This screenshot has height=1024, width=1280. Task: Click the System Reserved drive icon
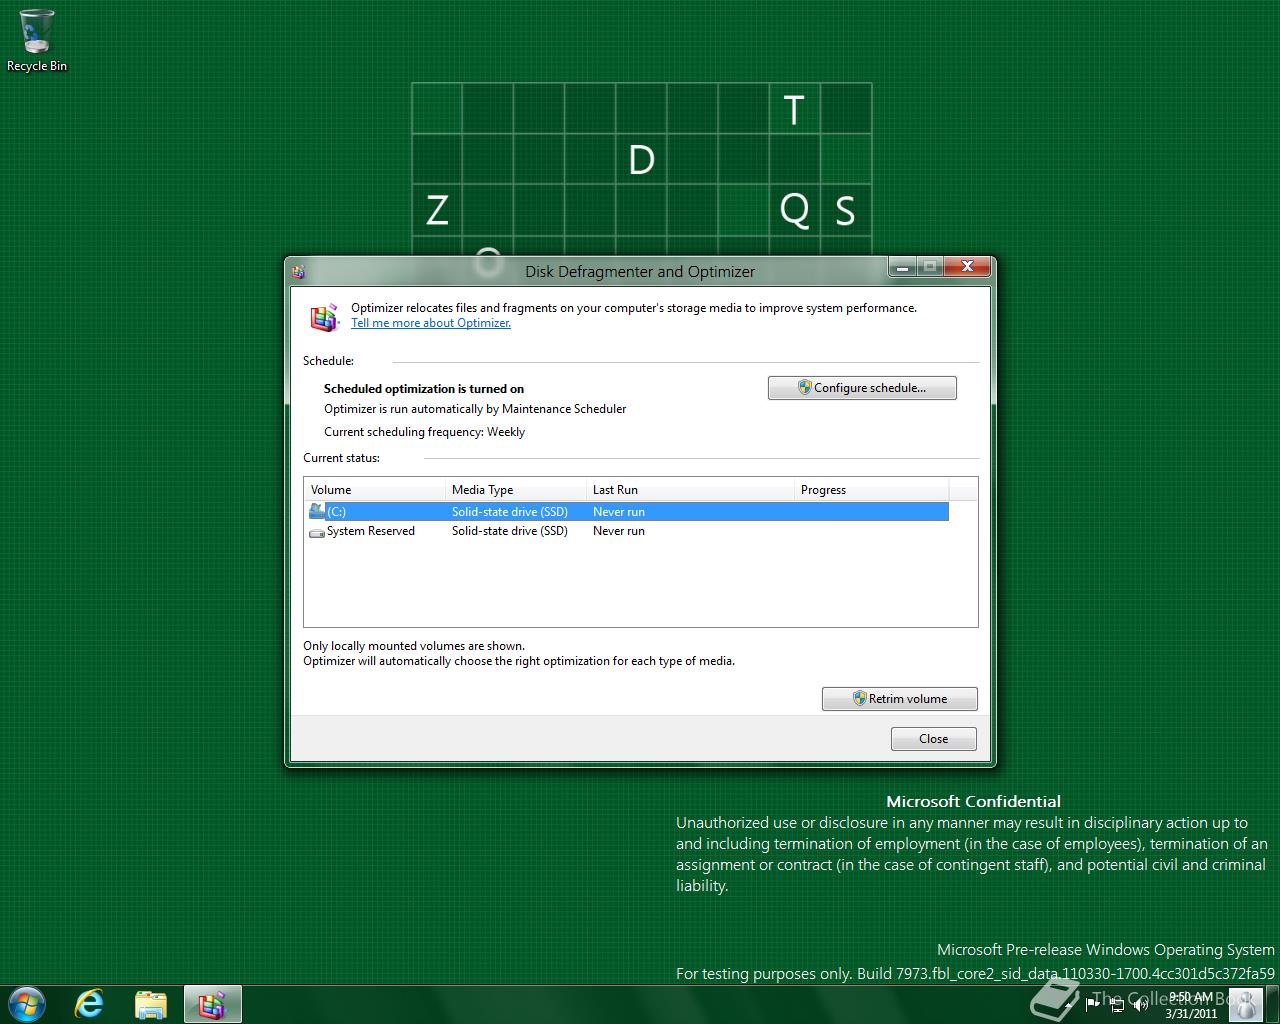(317, 532)
